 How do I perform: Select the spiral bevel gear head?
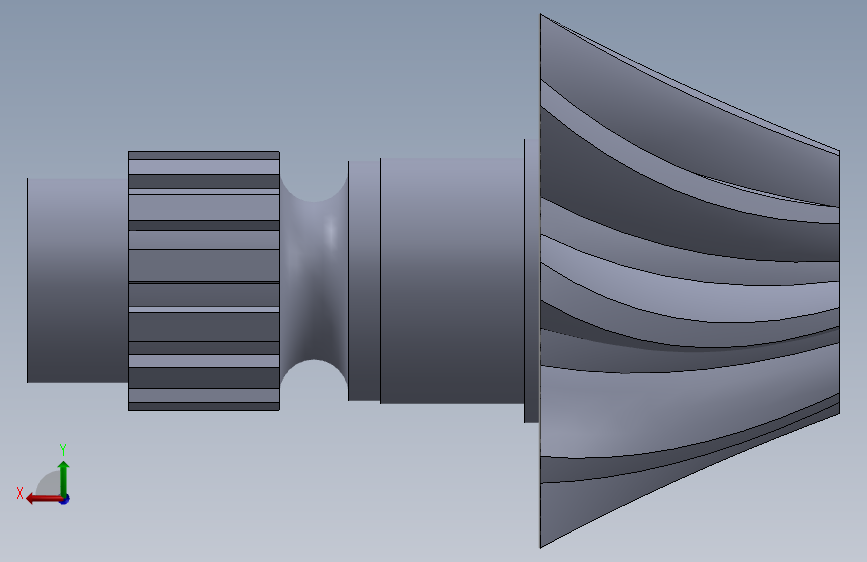pos(690,281)
